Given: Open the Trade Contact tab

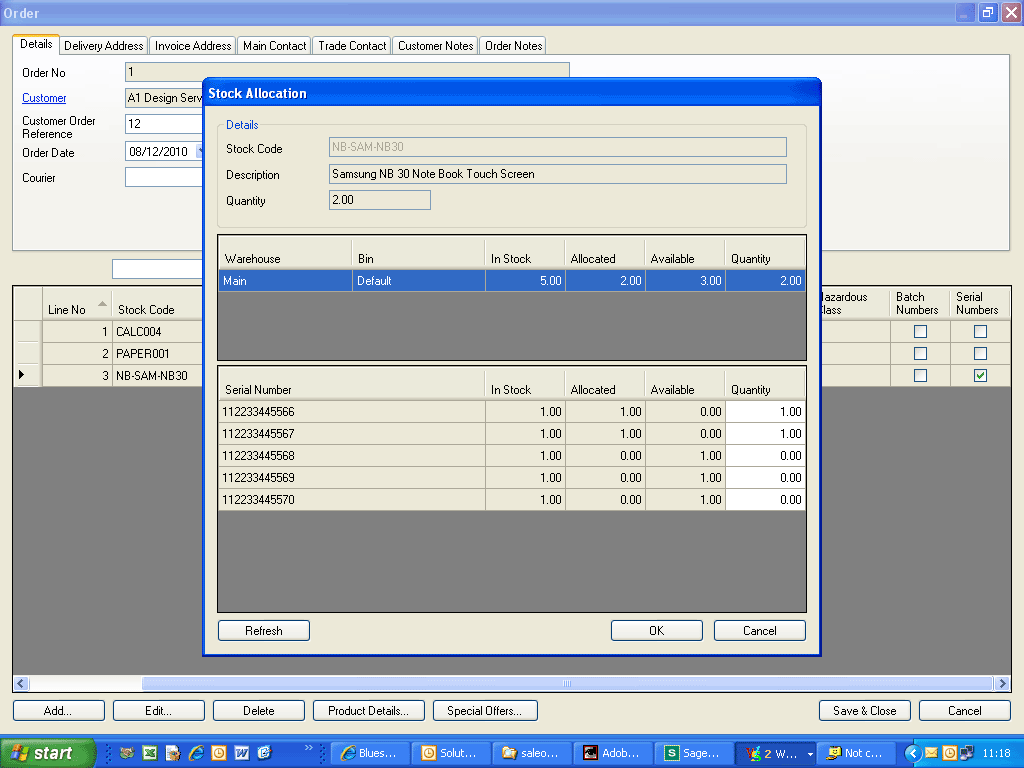Looking at the screenshot, I should (352, 46).
